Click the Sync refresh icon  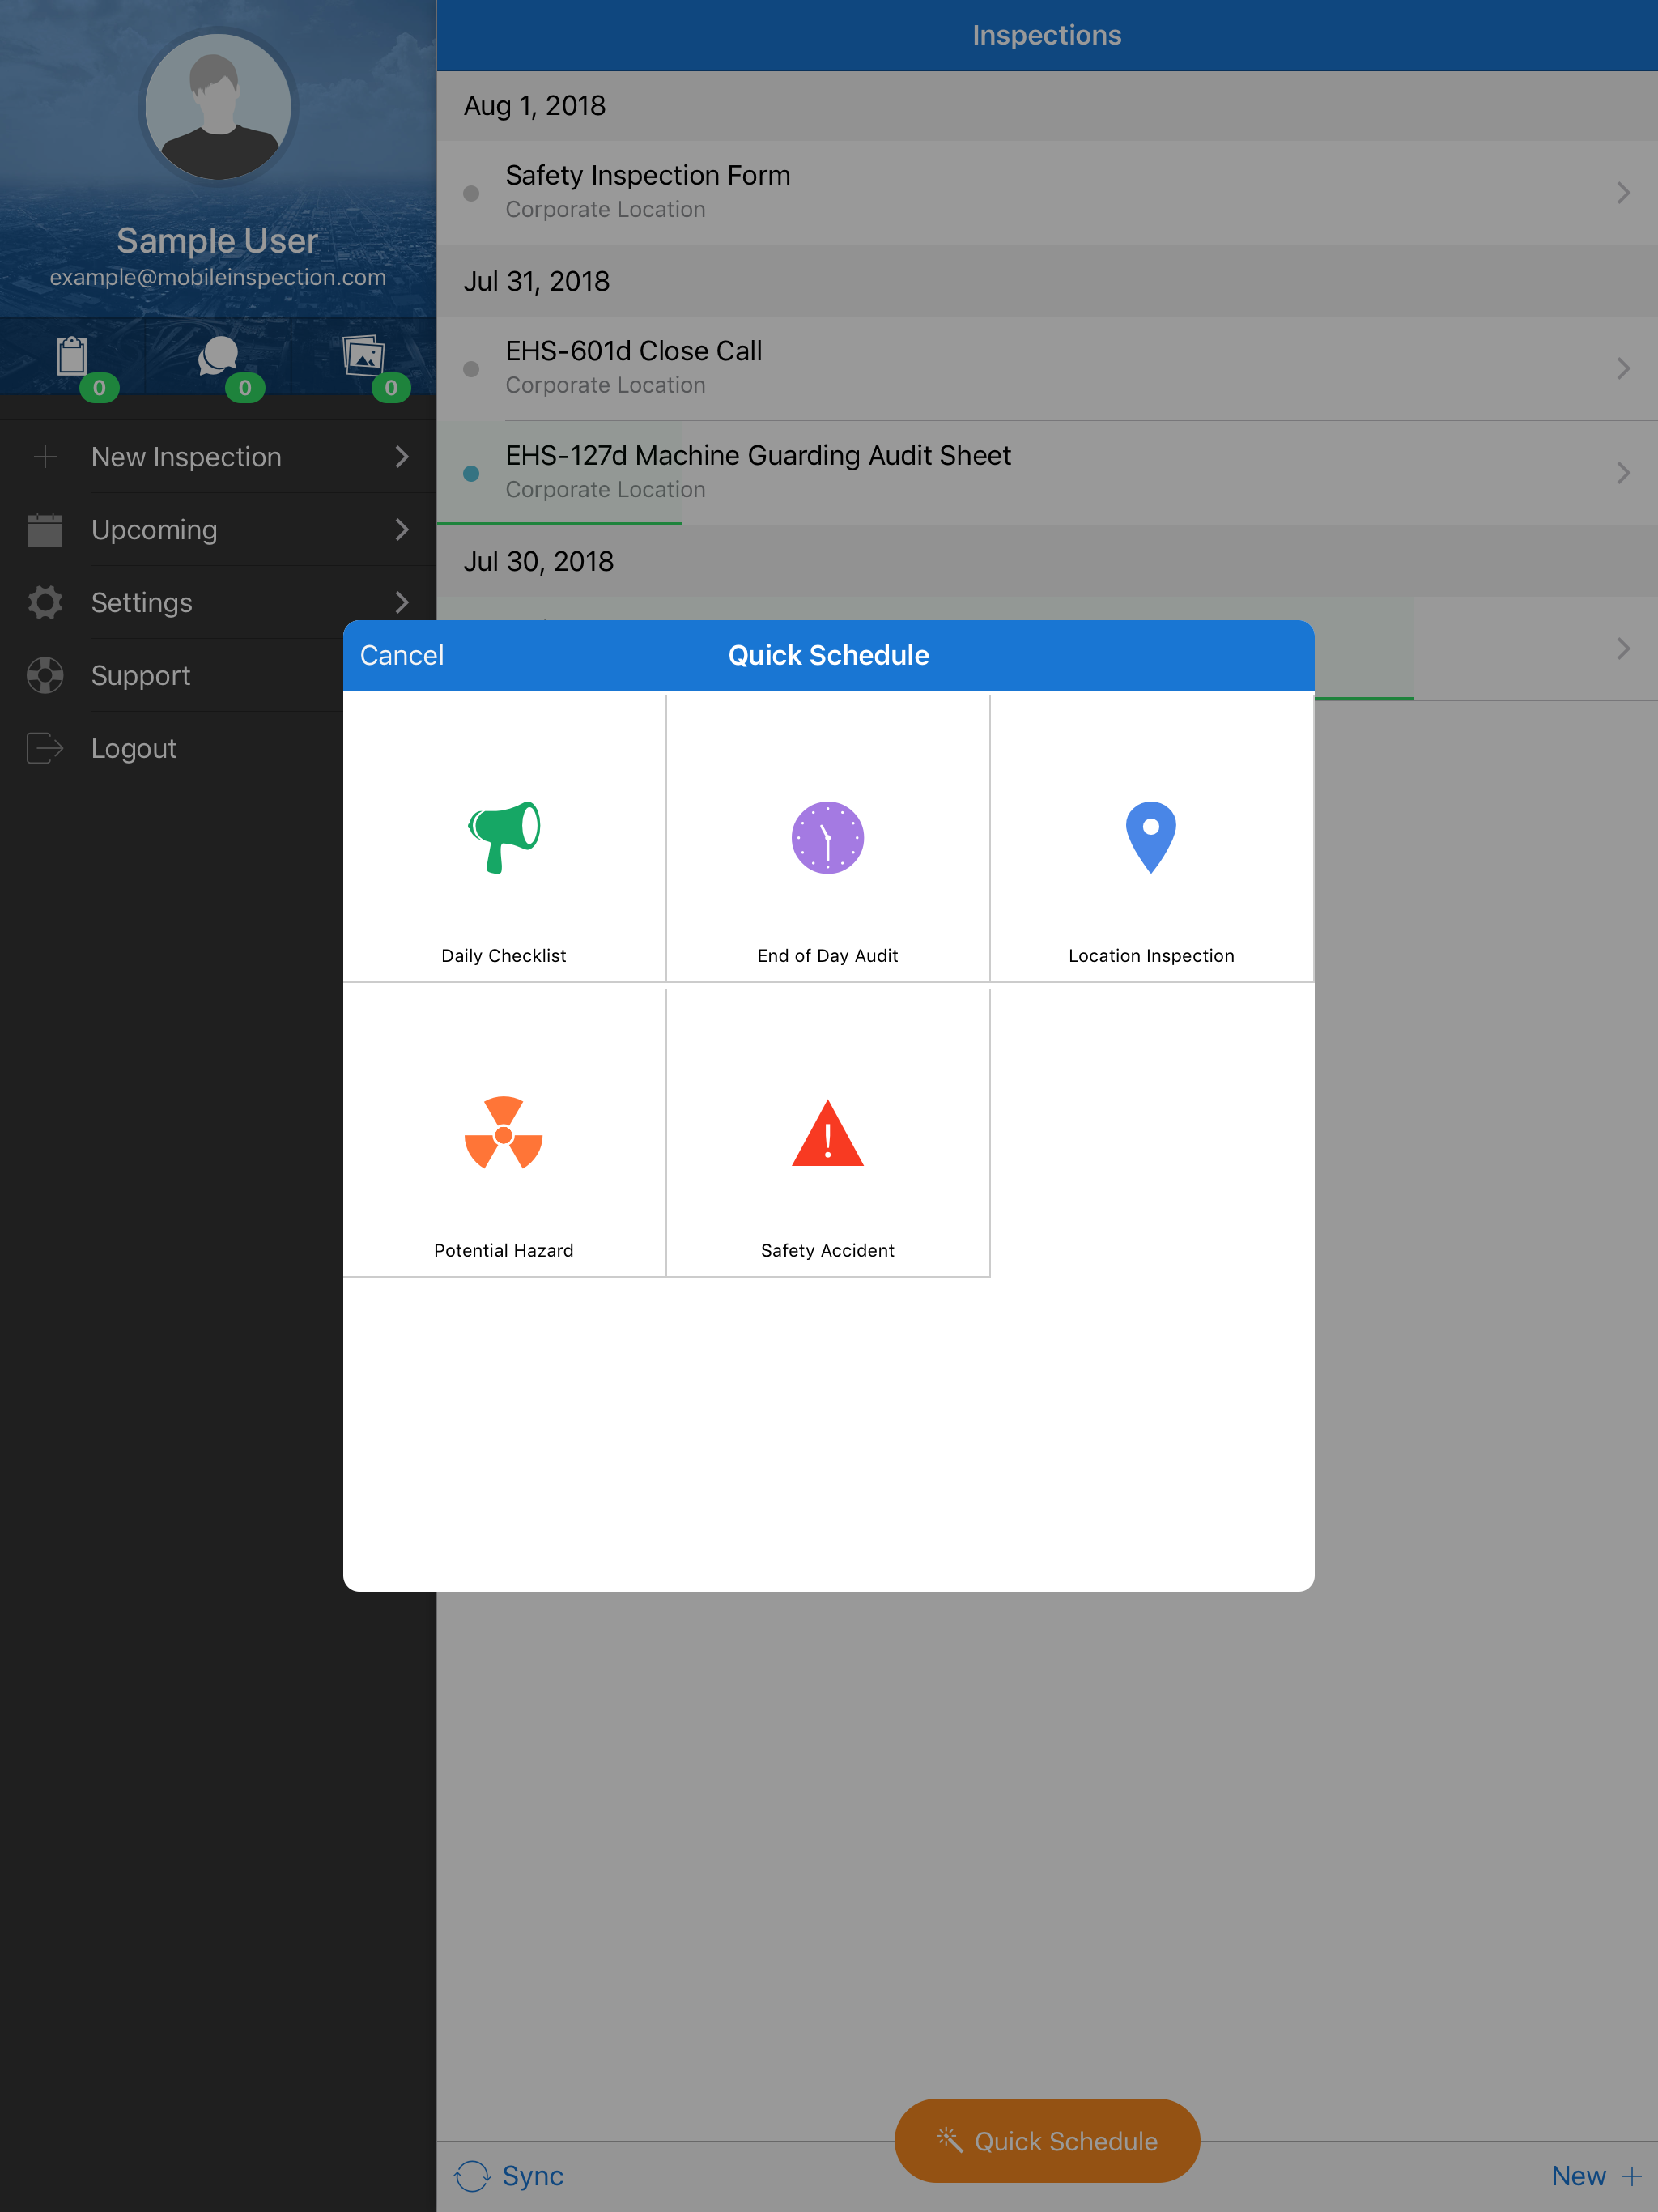(x=472, y=2175)
